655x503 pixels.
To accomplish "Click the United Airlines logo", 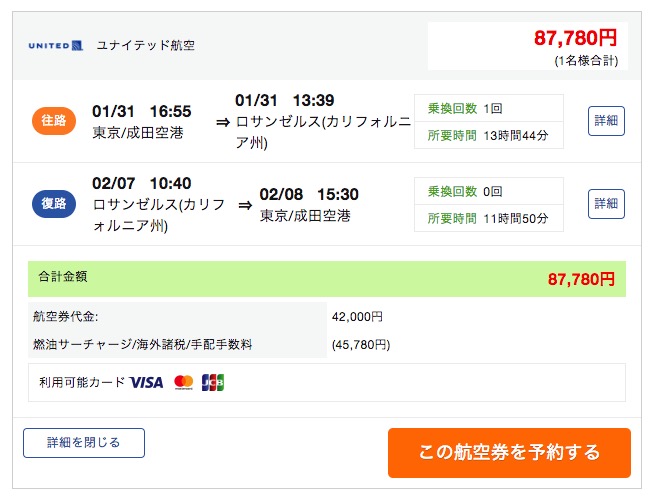I will tap(55, 46).
